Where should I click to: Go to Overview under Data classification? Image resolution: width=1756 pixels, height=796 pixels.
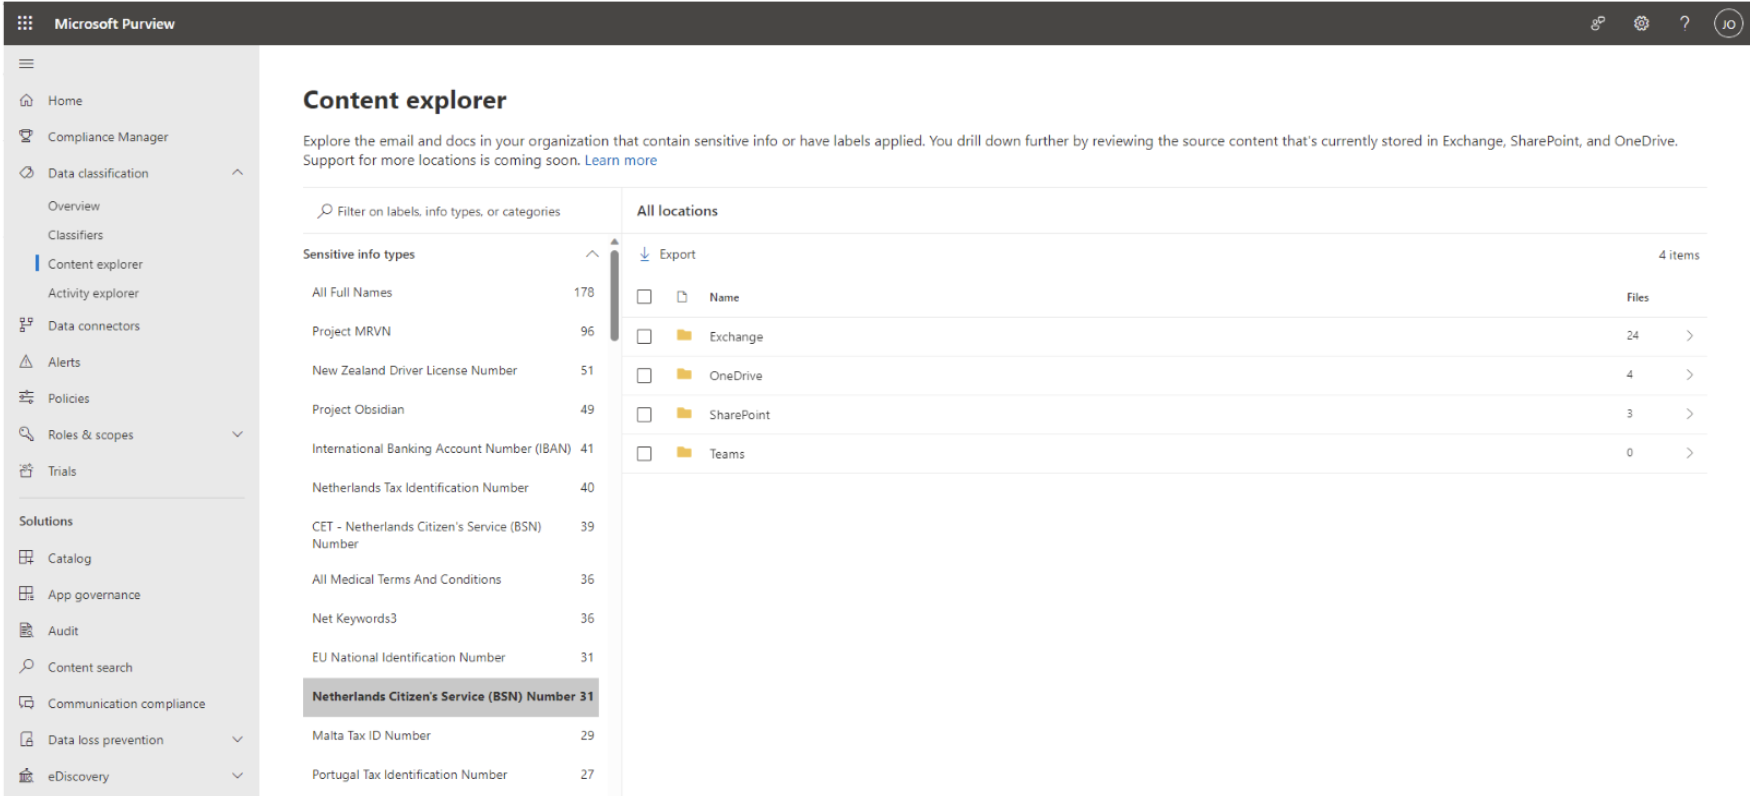(74, 206)
